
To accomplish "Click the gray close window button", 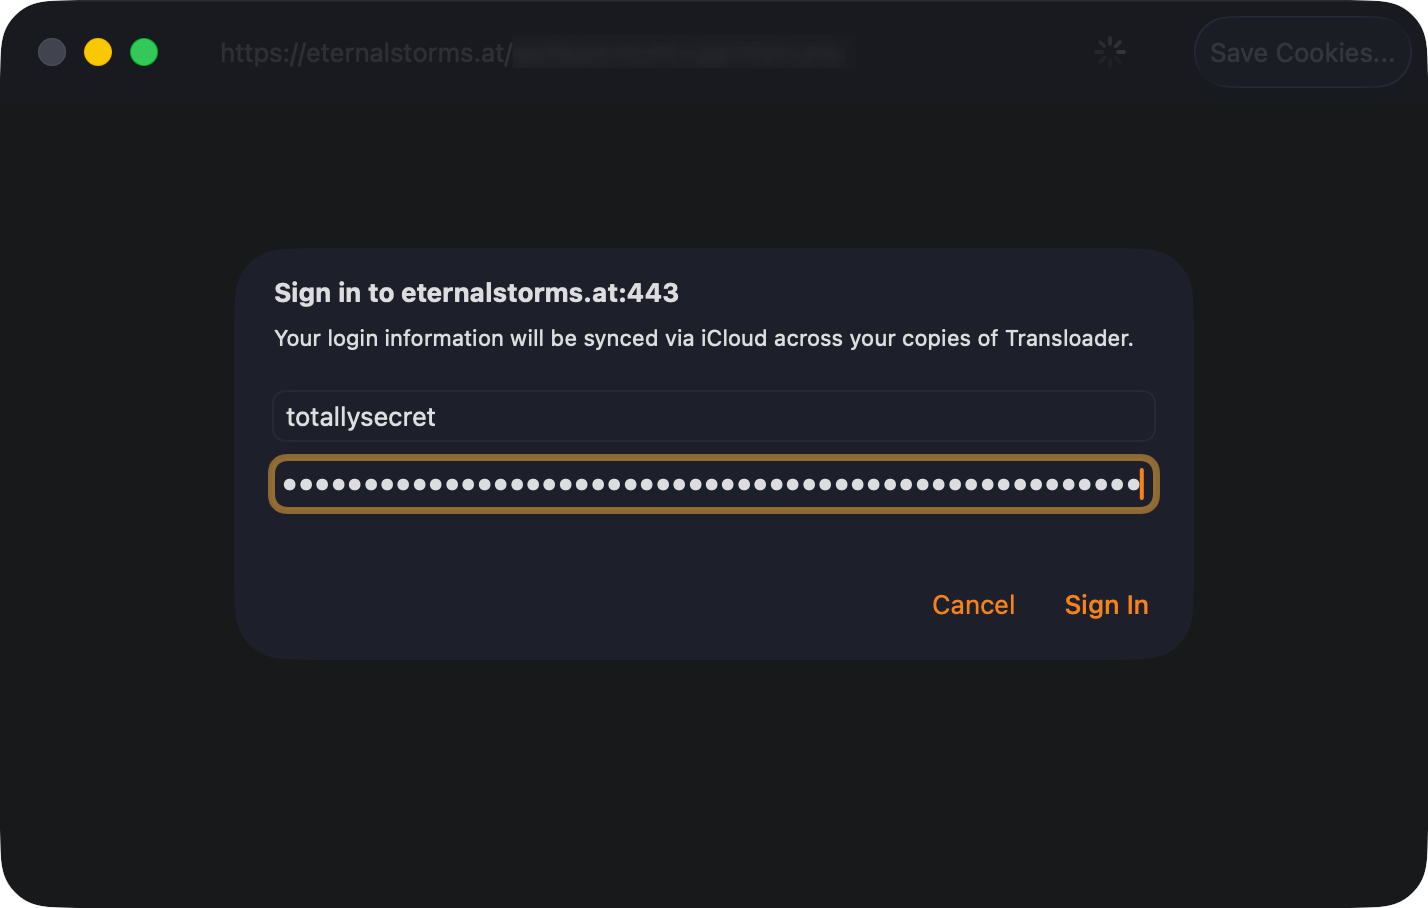I will (x=52, y=52).
